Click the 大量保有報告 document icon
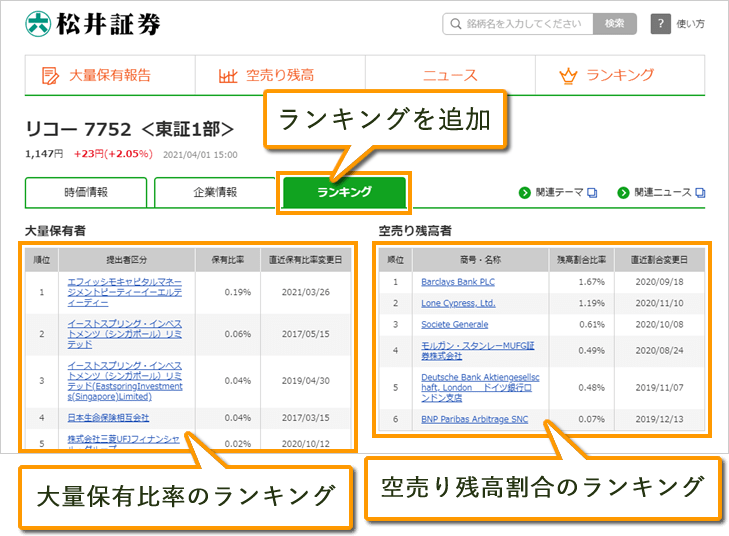The width and height of the screenshot is (729, 536). (50, 75)
